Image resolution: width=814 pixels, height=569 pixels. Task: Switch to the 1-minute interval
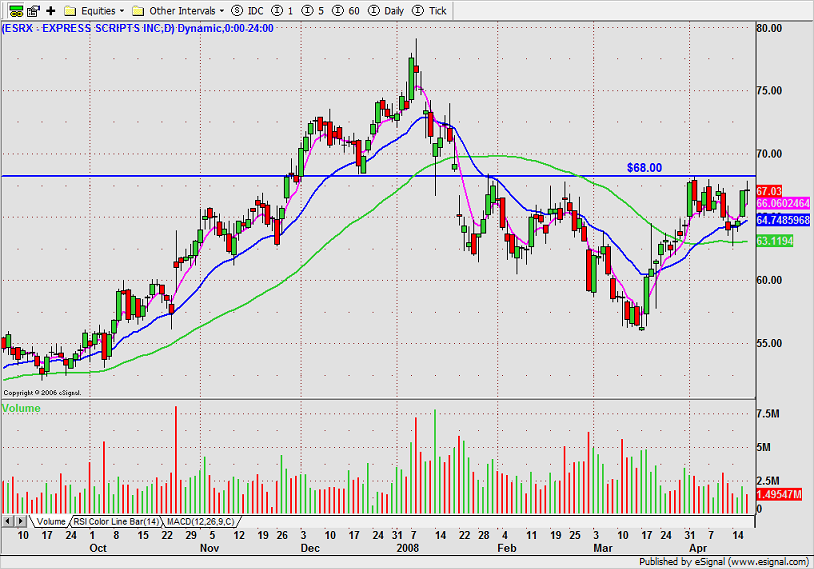[x=283, y=11]
